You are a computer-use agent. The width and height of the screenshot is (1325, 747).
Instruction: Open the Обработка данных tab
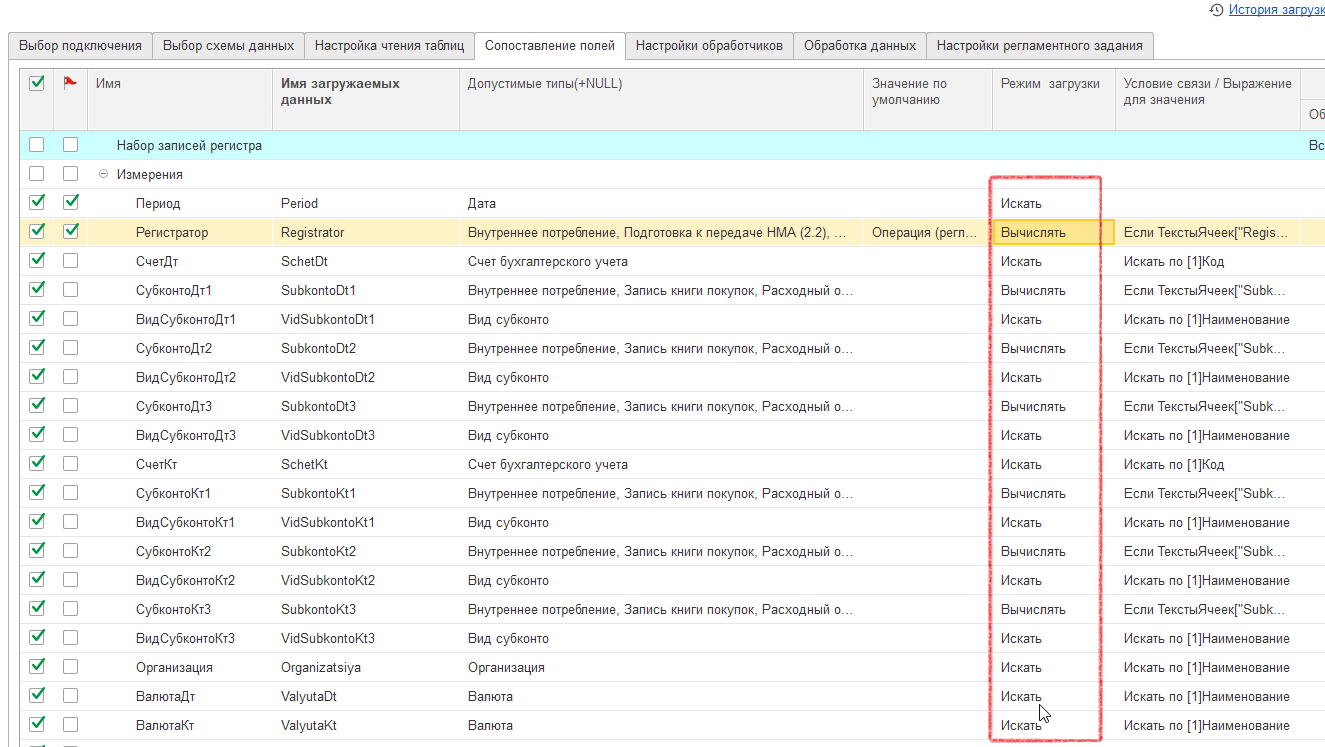[860, 45]
